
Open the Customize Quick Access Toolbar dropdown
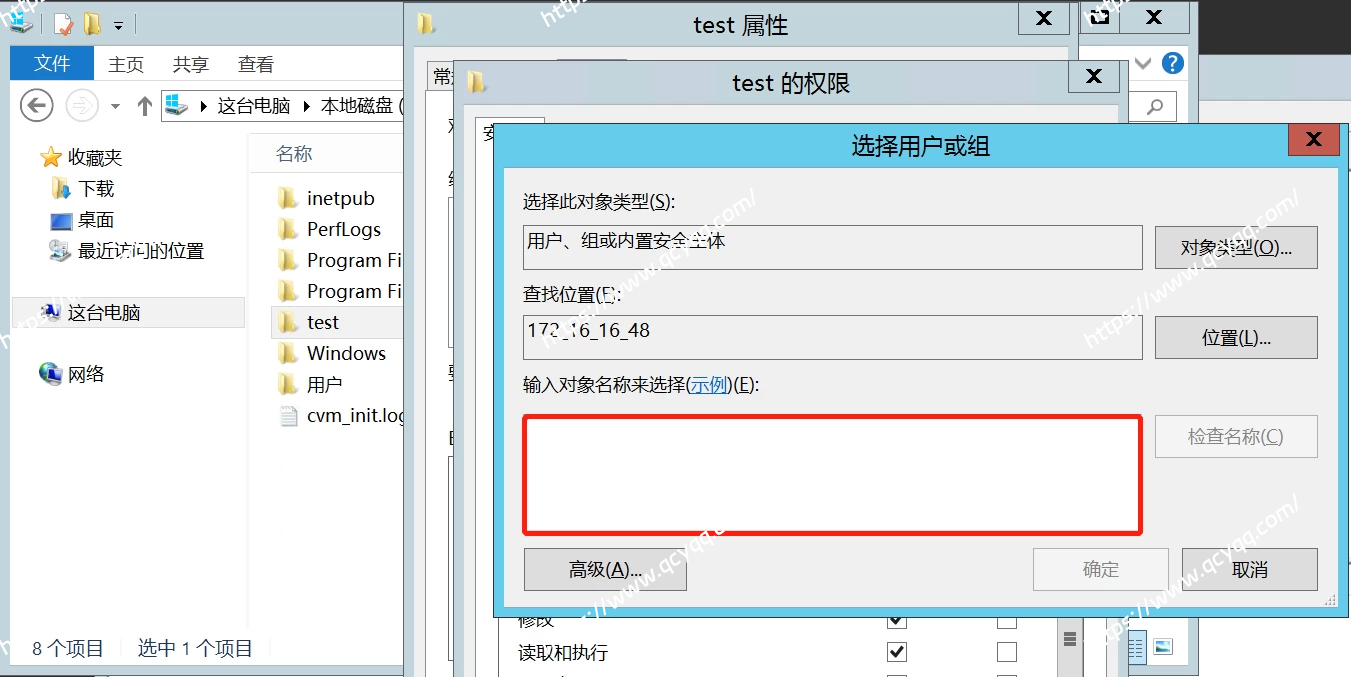118,26
